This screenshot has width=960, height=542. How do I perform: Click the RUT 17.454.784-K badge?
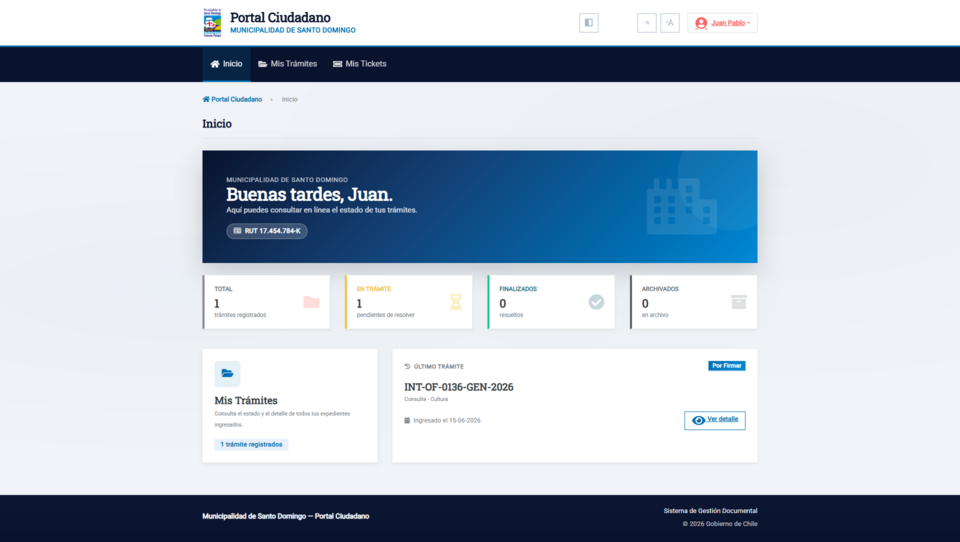267,231
